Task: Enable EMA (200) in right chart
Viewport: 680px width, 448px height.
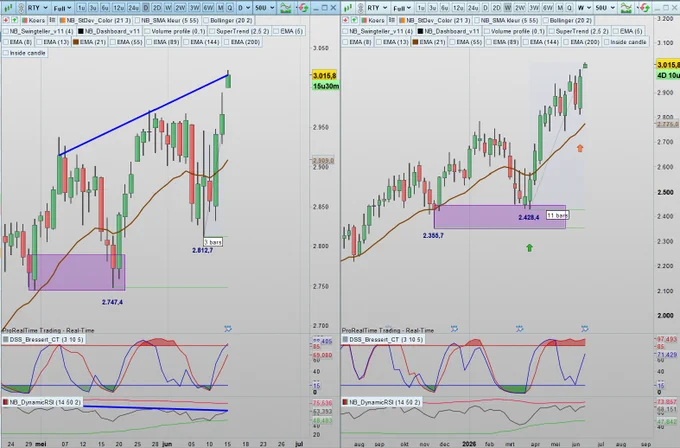Action: pyautogui.click(x=566, y=42)
